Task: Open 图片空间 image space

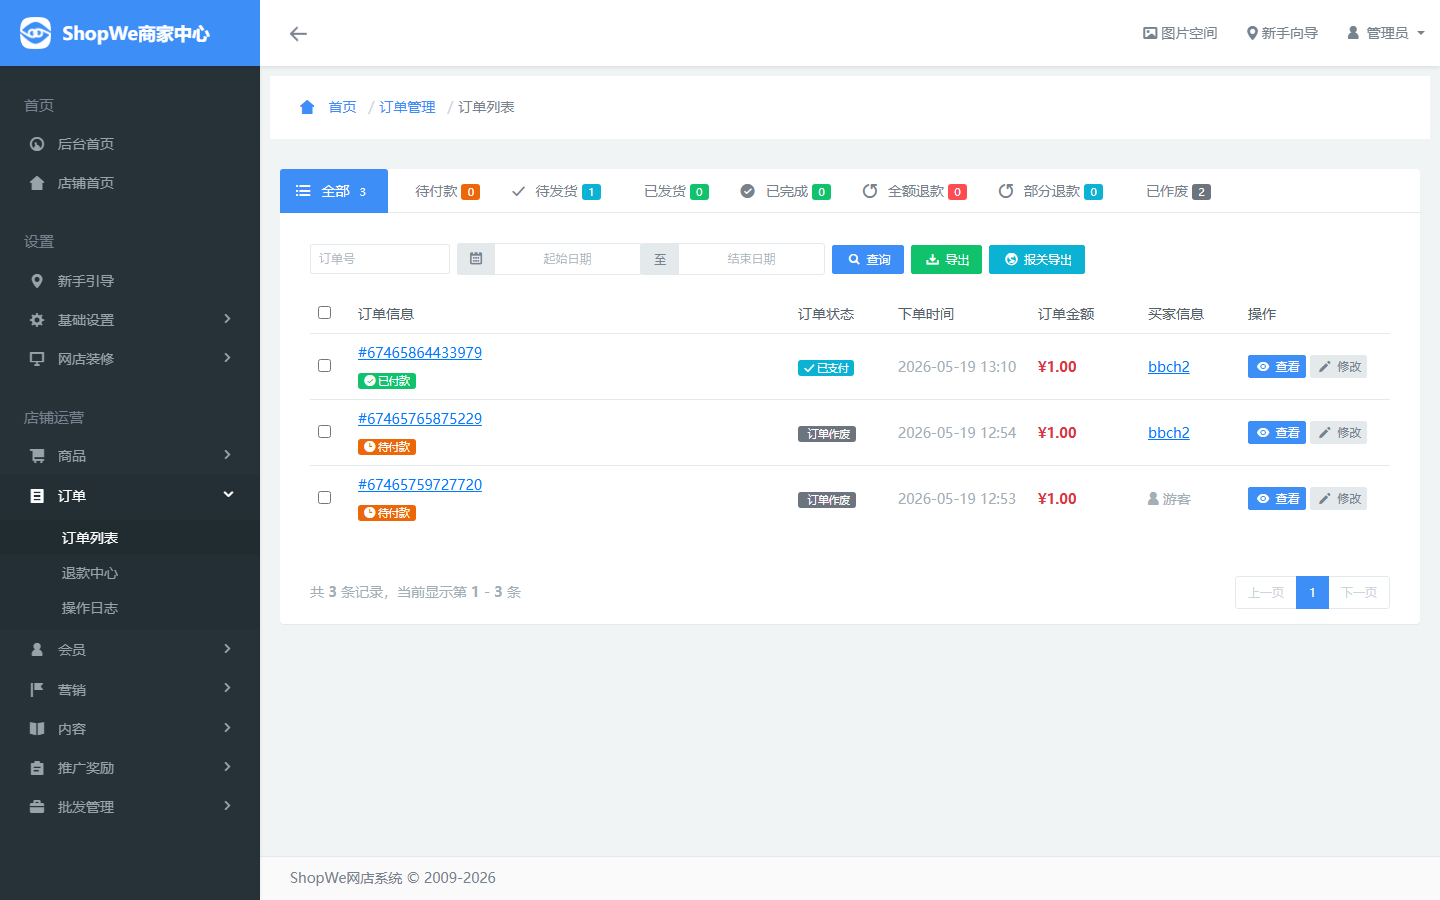Action: [x=1180, y=33]
